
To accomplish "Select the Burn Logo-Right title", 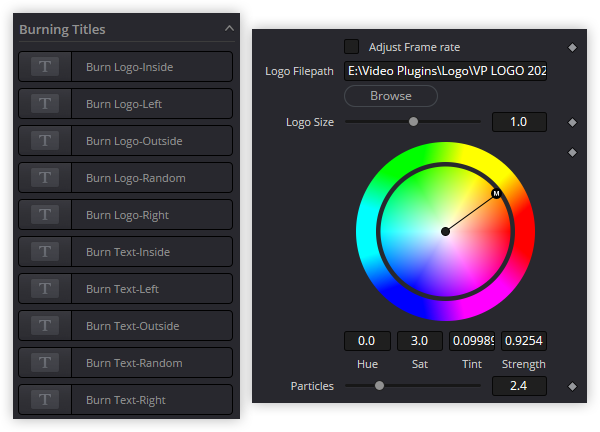I will coord(126,215).
